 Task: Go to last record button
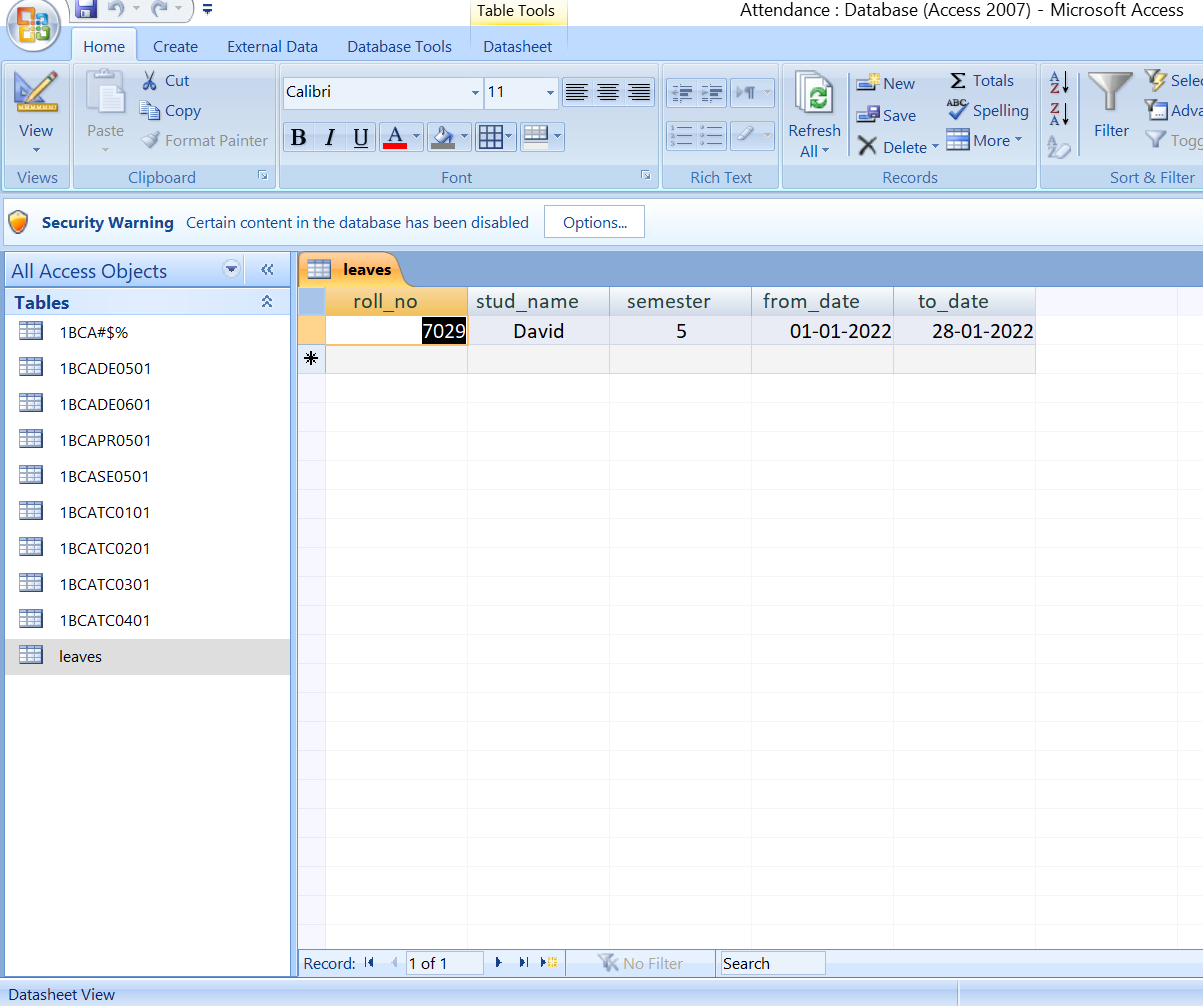click(x=524, y=963)
